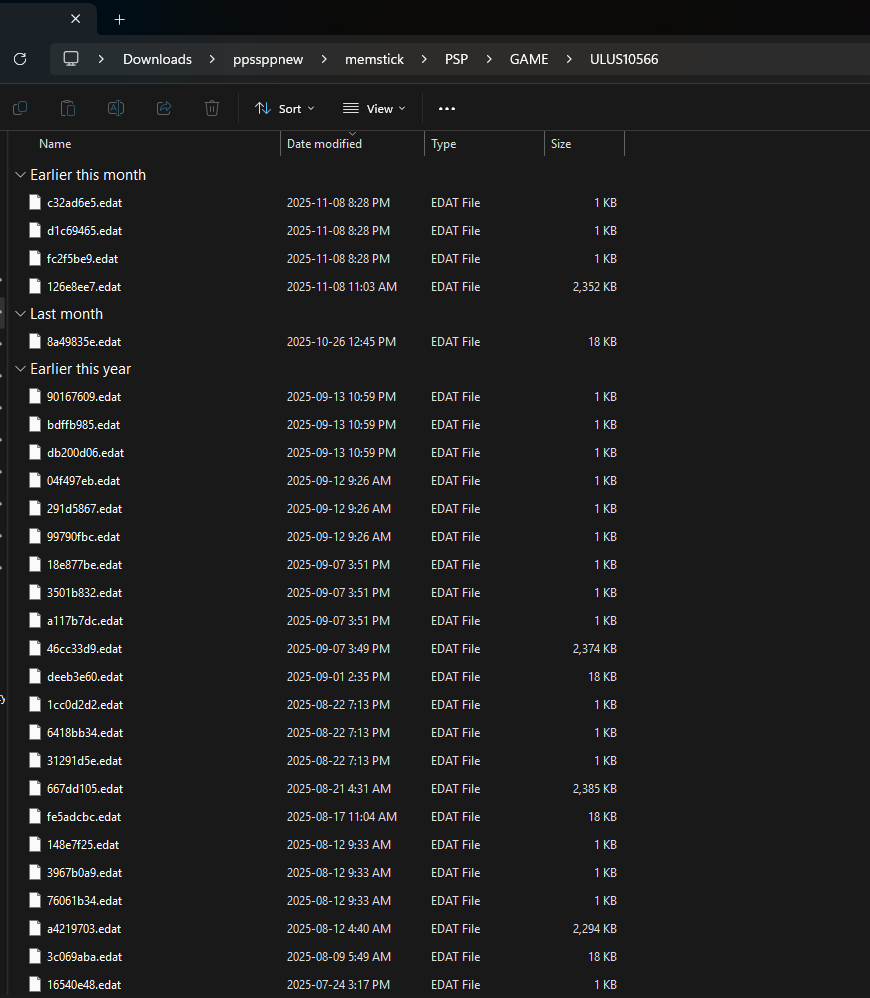Go to PSP folder in address bar
Image resolution: width=870 pixels, height=998 pixels.
tap(456, 59)
